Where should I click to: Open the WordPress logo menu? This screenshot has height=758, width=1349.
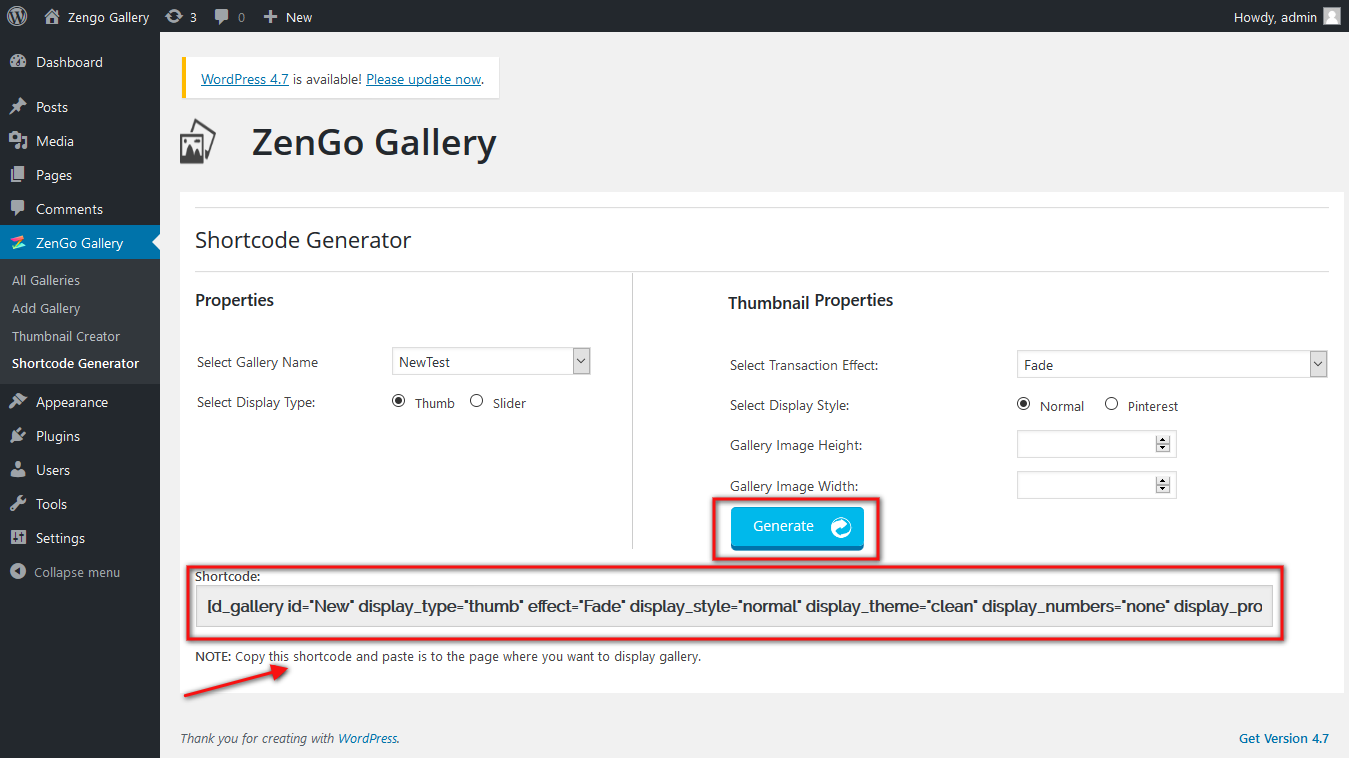[x=17, y=16]
